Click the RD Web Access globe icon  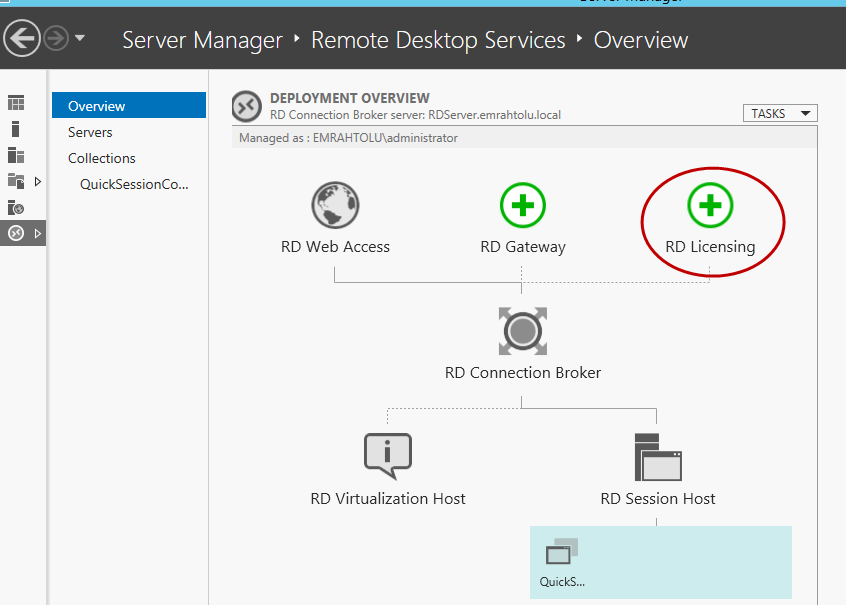click(x=335, y=205)
